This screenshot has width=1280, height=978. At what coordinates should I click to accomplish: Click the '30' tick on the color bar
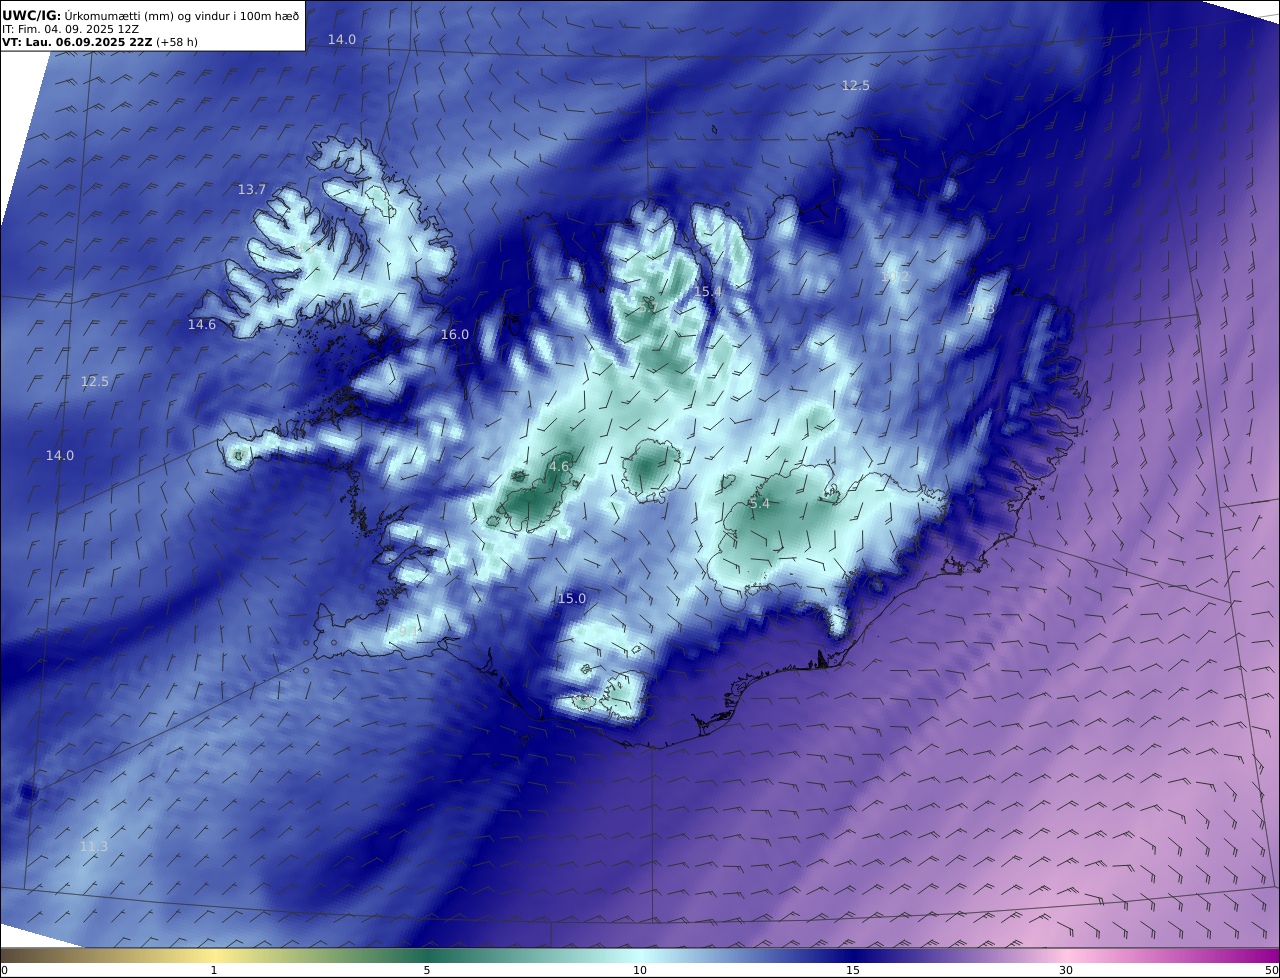tap(1066, 970)
